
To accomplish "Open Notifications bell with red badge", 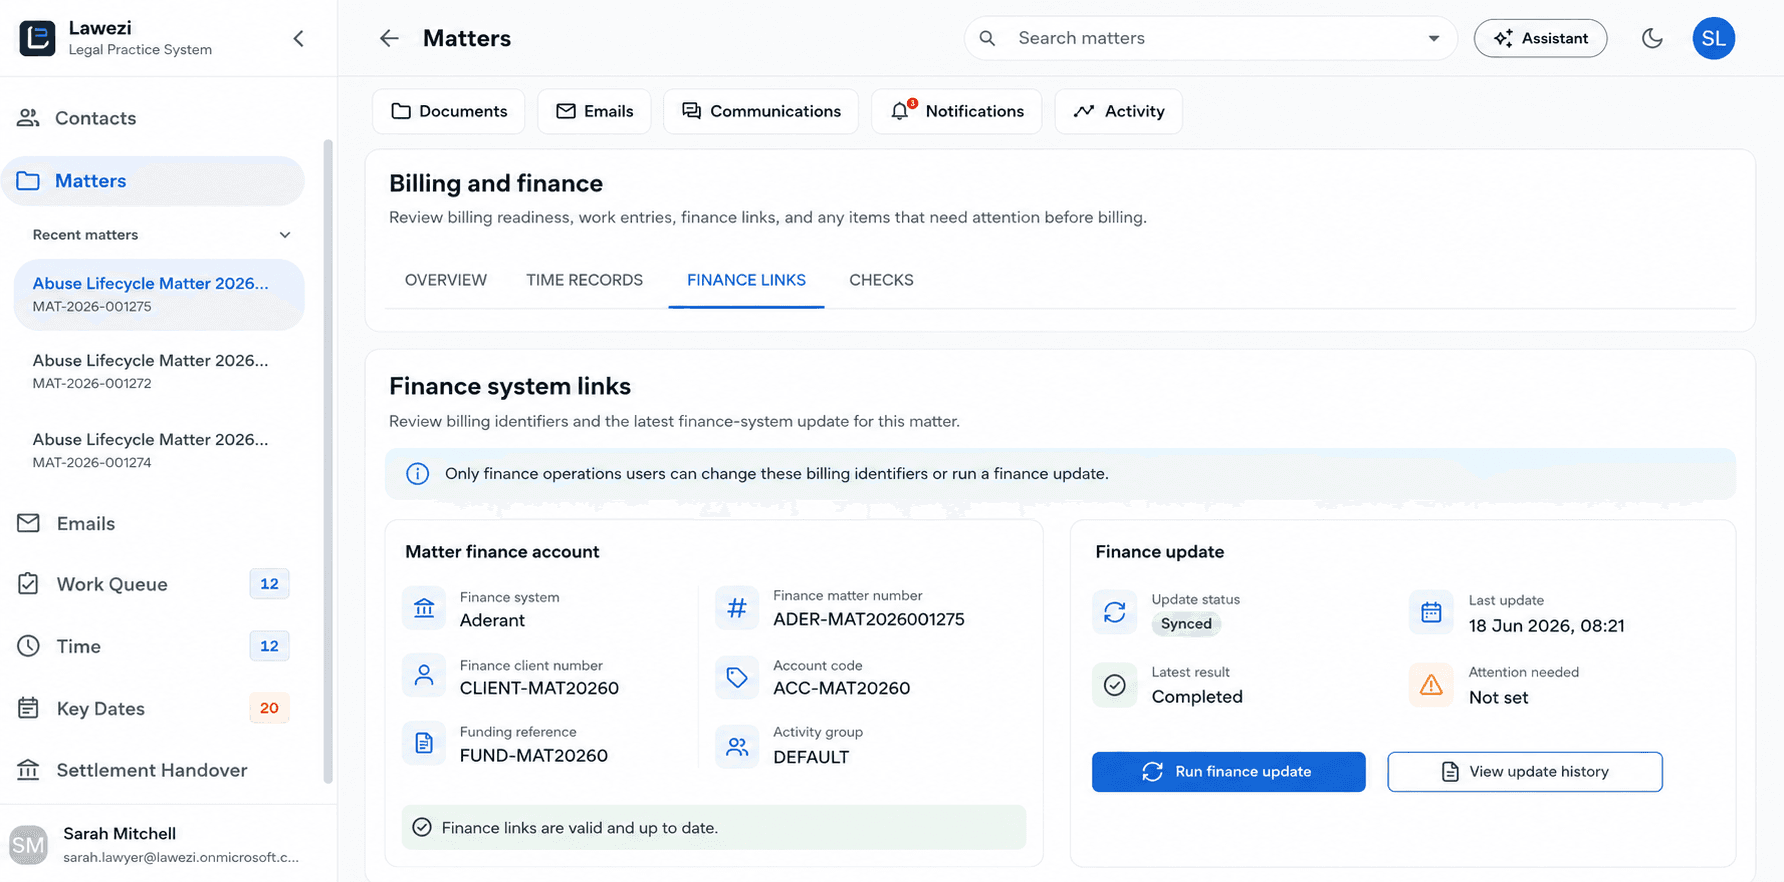I will [x=956, y=111].
